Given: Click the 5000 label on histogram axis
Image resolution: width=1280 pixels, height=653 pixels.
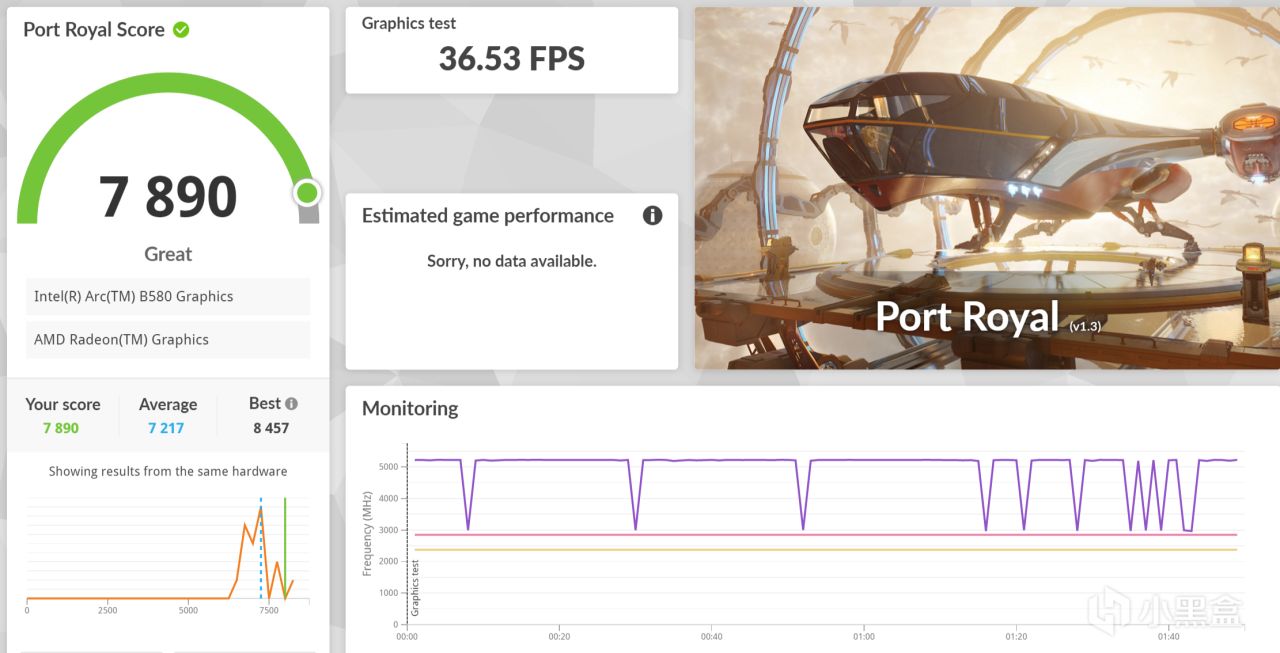Looking at the screenshot, I should point(188,610).
